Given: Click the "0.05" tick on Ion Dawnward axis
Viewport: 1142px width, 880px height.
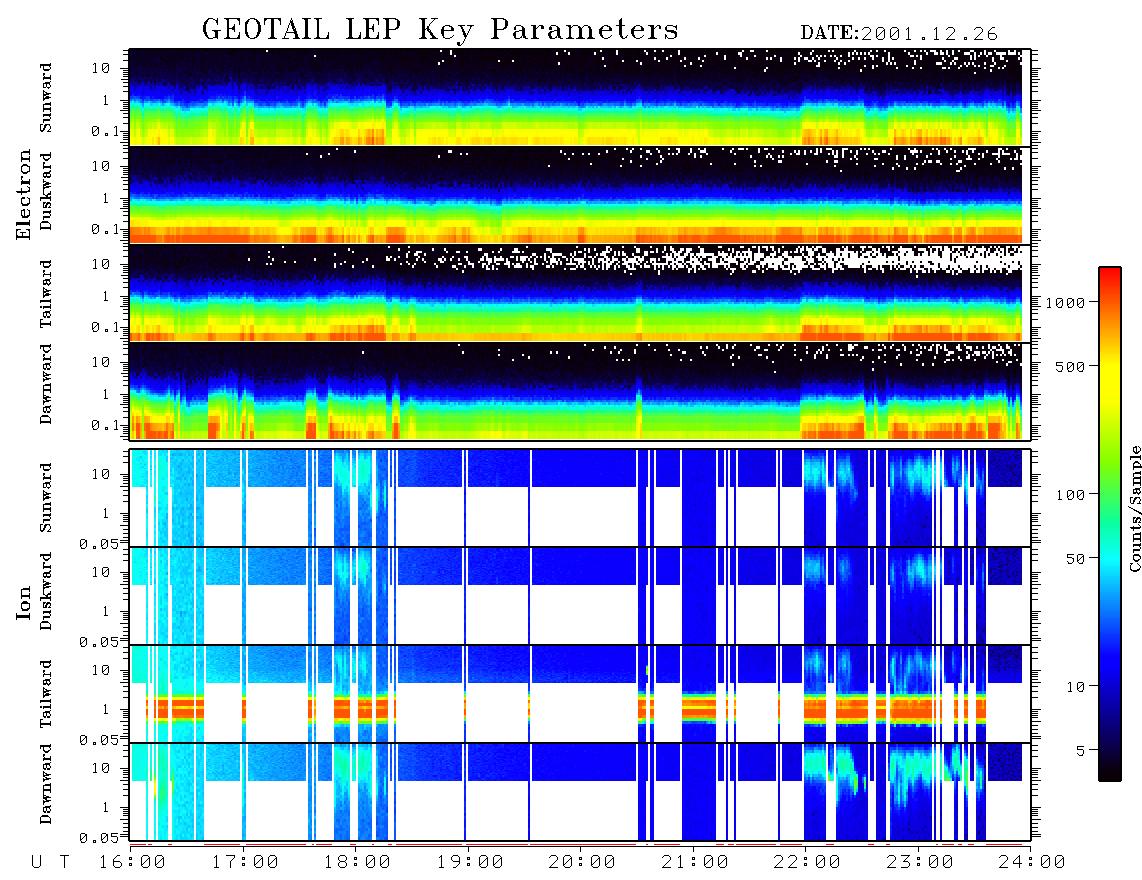Looking at the screenshot, I should tap(99, 838).
